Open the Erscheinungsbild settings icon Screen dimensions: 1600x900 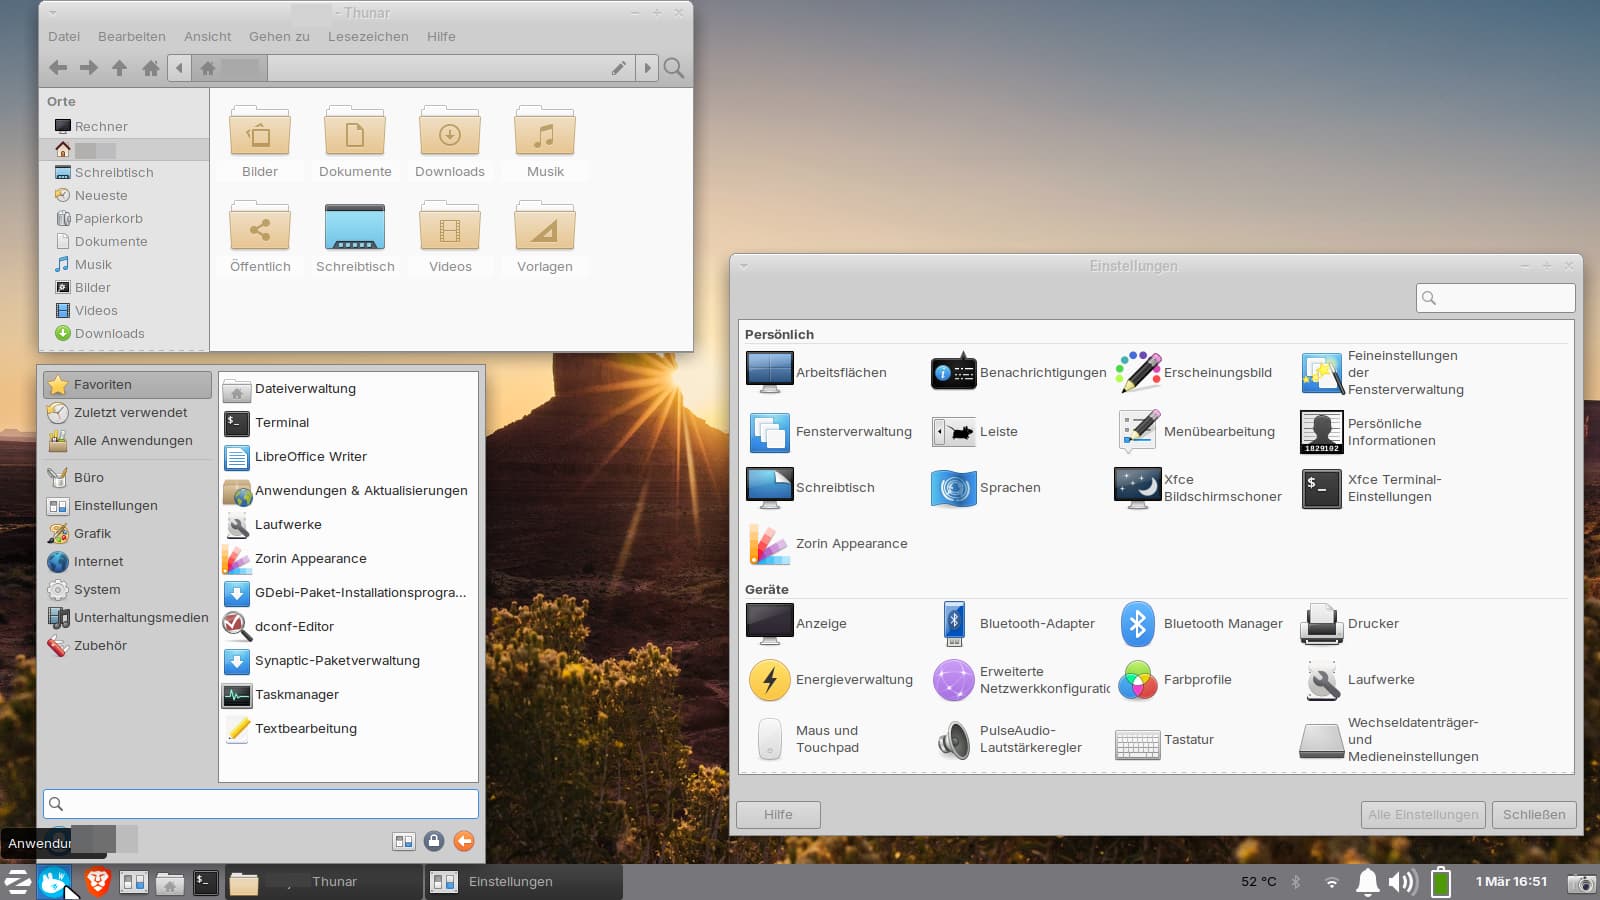1138,372
